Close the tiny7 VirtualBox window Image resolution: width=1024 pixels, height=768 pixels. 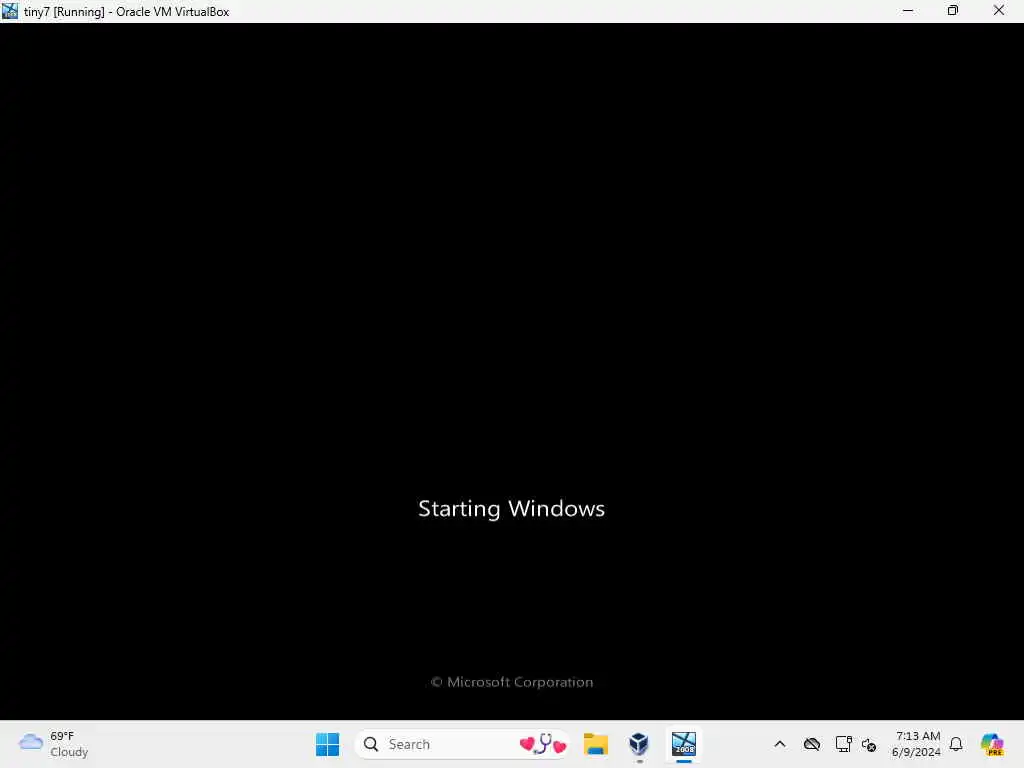(x=999, y=10)
